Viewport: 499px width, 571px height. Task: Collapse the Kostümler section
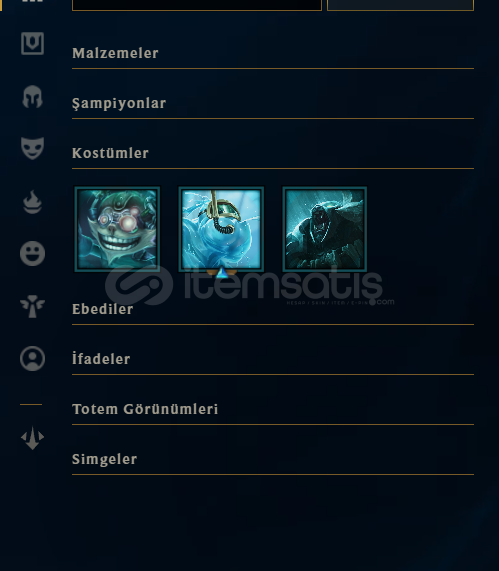pos(273,153)
